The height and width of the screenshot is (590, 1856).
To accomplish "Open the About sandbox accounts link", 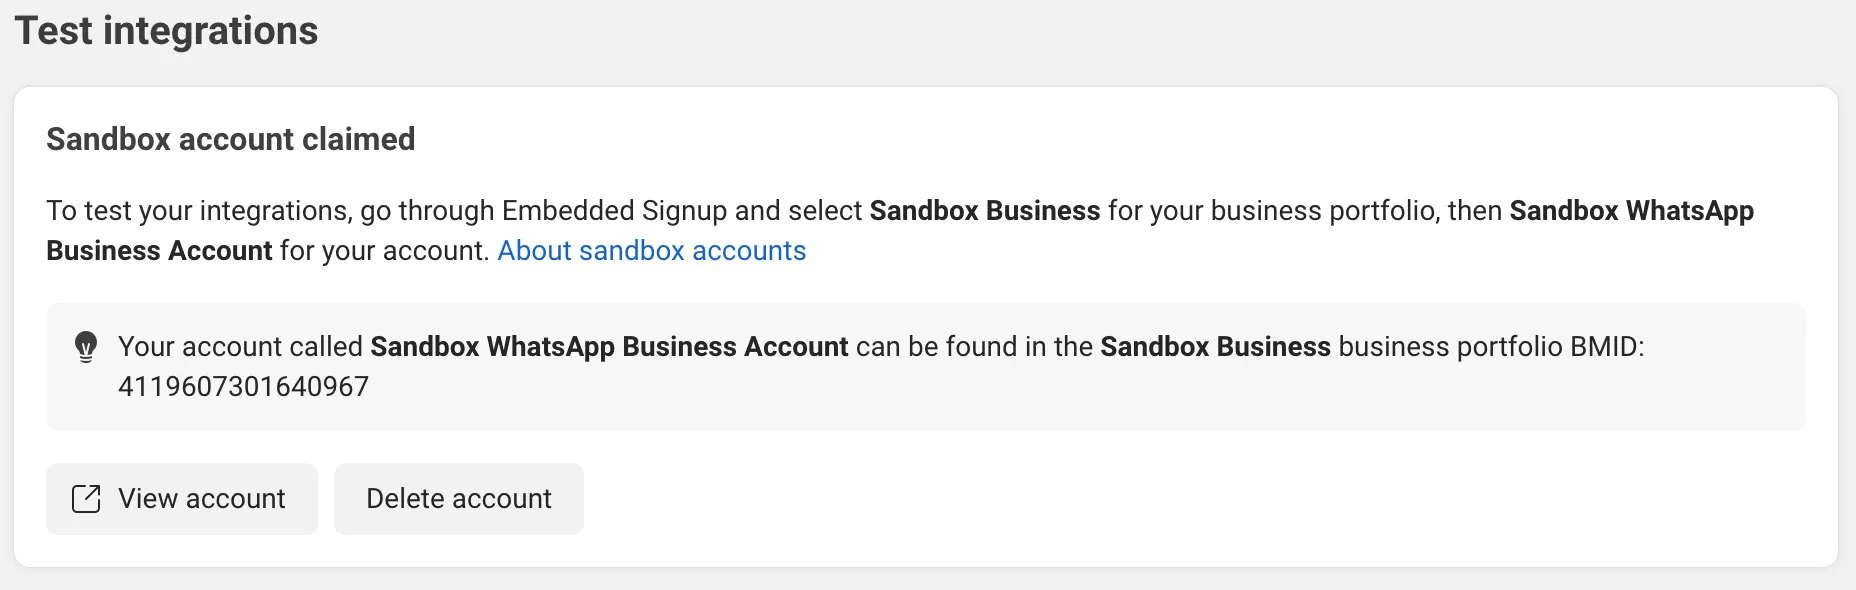I will click(x=651, y=250).
